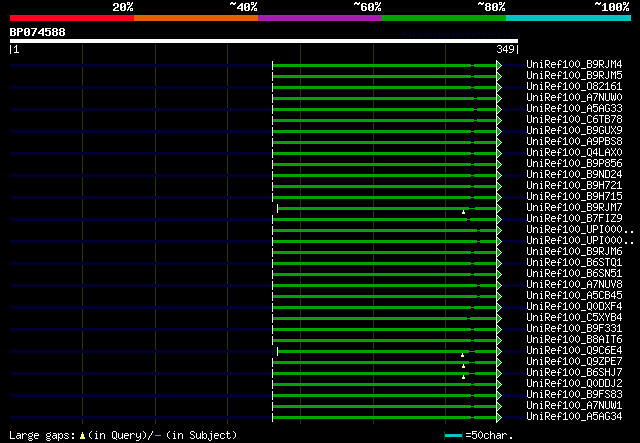The image size is (640, 443).
Task: Select the UniRef100_A9PBS8 label
Action: coord(574,142)
